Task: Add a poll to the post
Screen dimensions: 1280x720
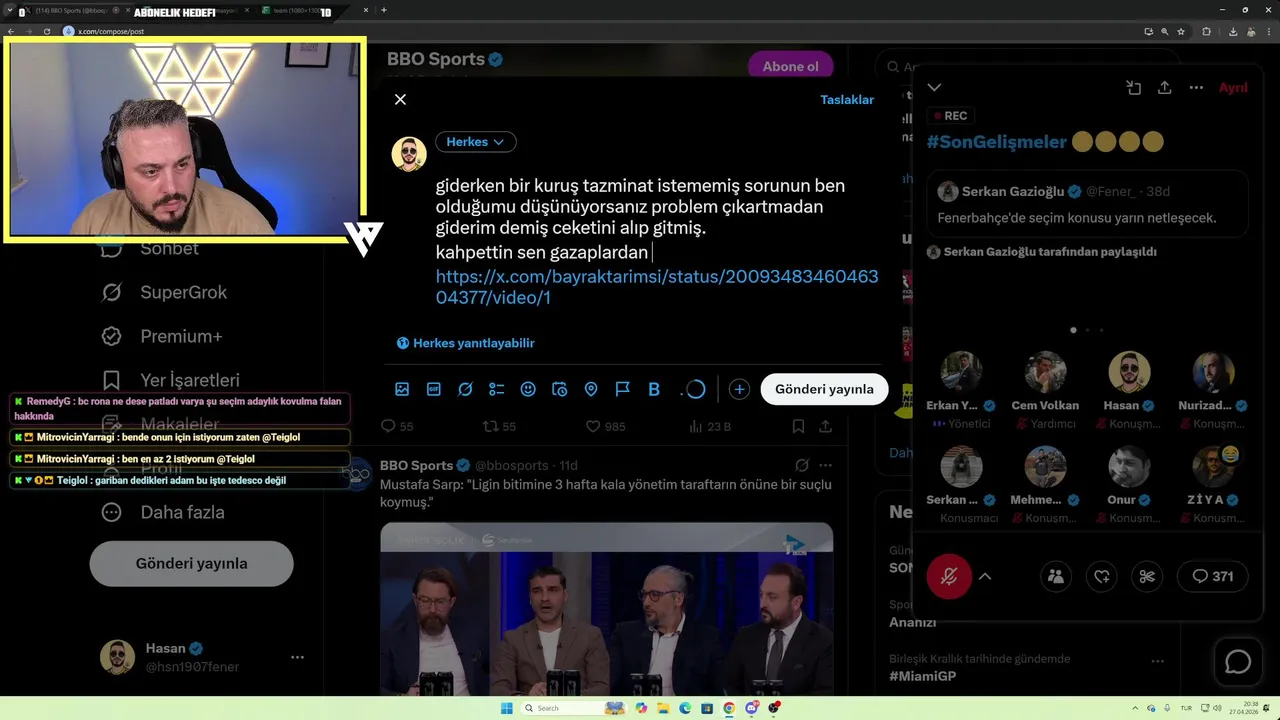Action: point(497,389)
